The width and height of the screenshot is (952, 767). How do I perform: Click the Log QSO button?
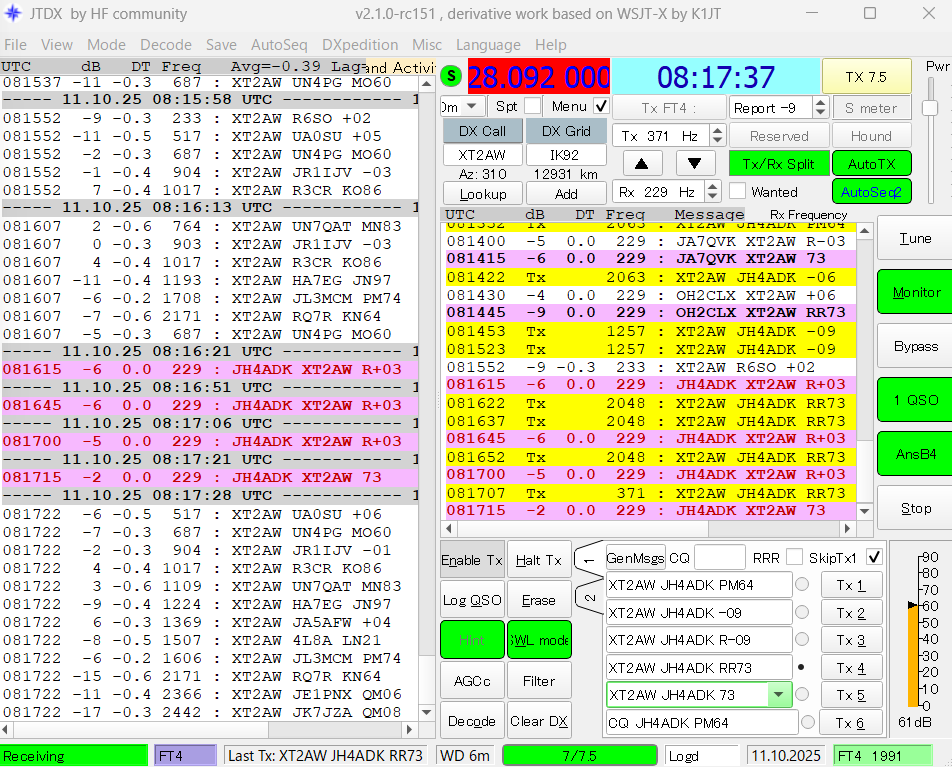click(x=471, y=600)
